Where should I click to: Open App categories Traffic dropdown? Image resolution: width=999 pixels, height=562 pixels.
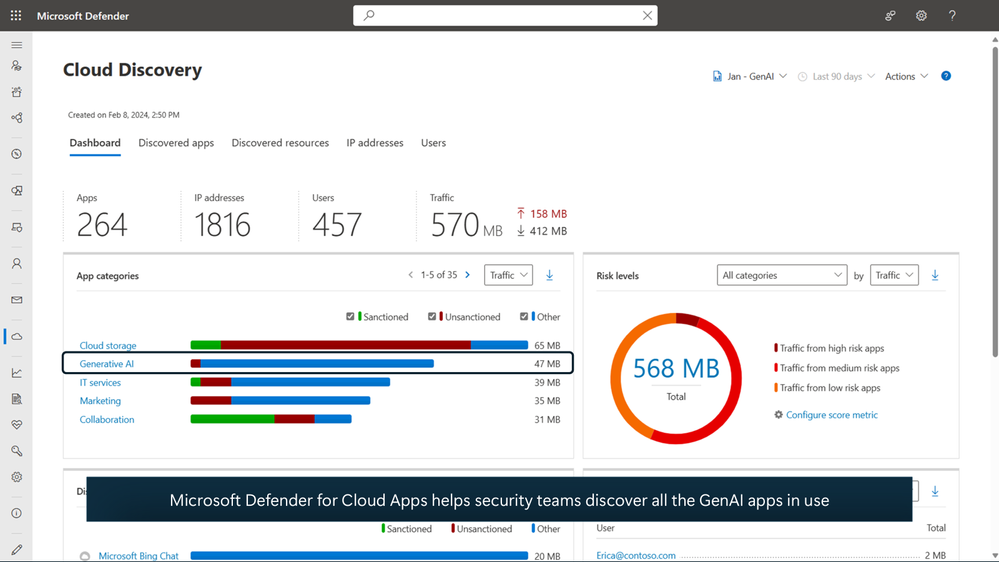(508, 275)
